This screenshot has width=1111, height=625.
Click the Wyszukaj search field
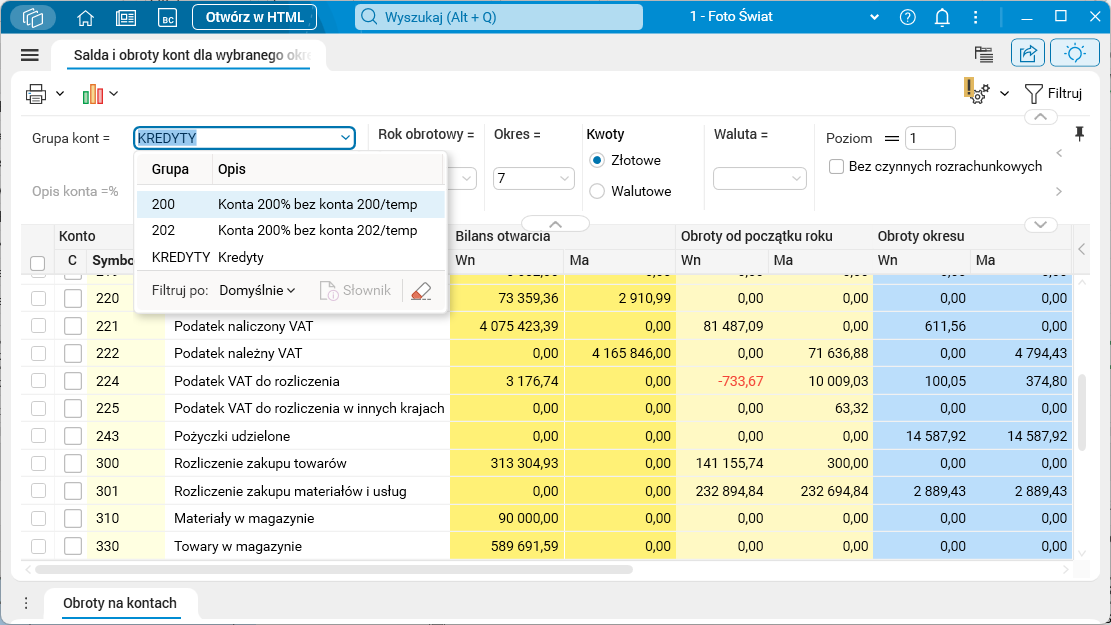pos(500,17)
